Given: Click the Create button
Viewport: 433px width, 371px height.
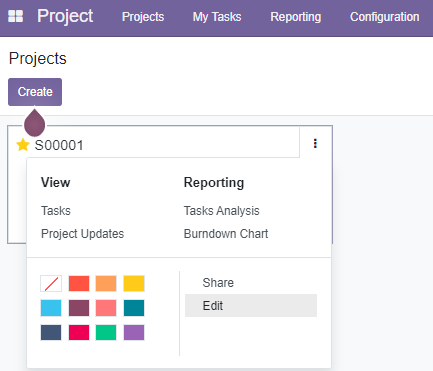Looking at the screenshot, I should click(35, 92).
